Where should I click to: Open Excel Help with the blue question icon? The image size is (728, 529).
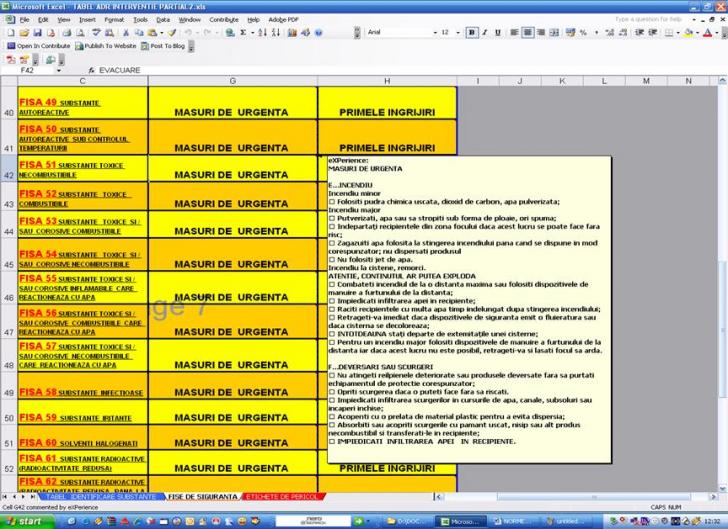pos(318,33)
